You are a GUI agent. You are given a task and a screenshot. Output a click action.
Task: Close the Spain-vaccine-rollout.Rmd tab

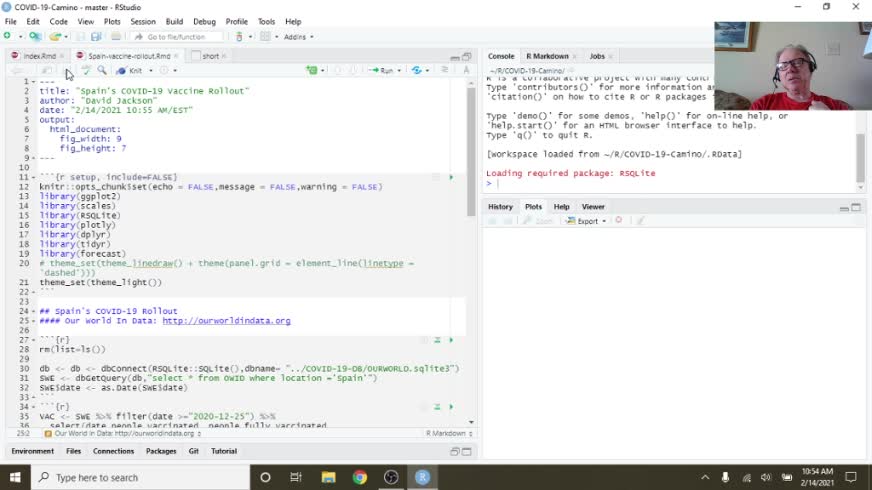coord(176,56)
